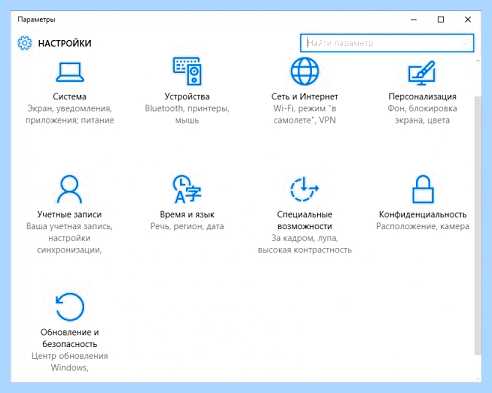Click the Параметры window title
This screenshot has height=393, width=492.
(x=36, y=20)
